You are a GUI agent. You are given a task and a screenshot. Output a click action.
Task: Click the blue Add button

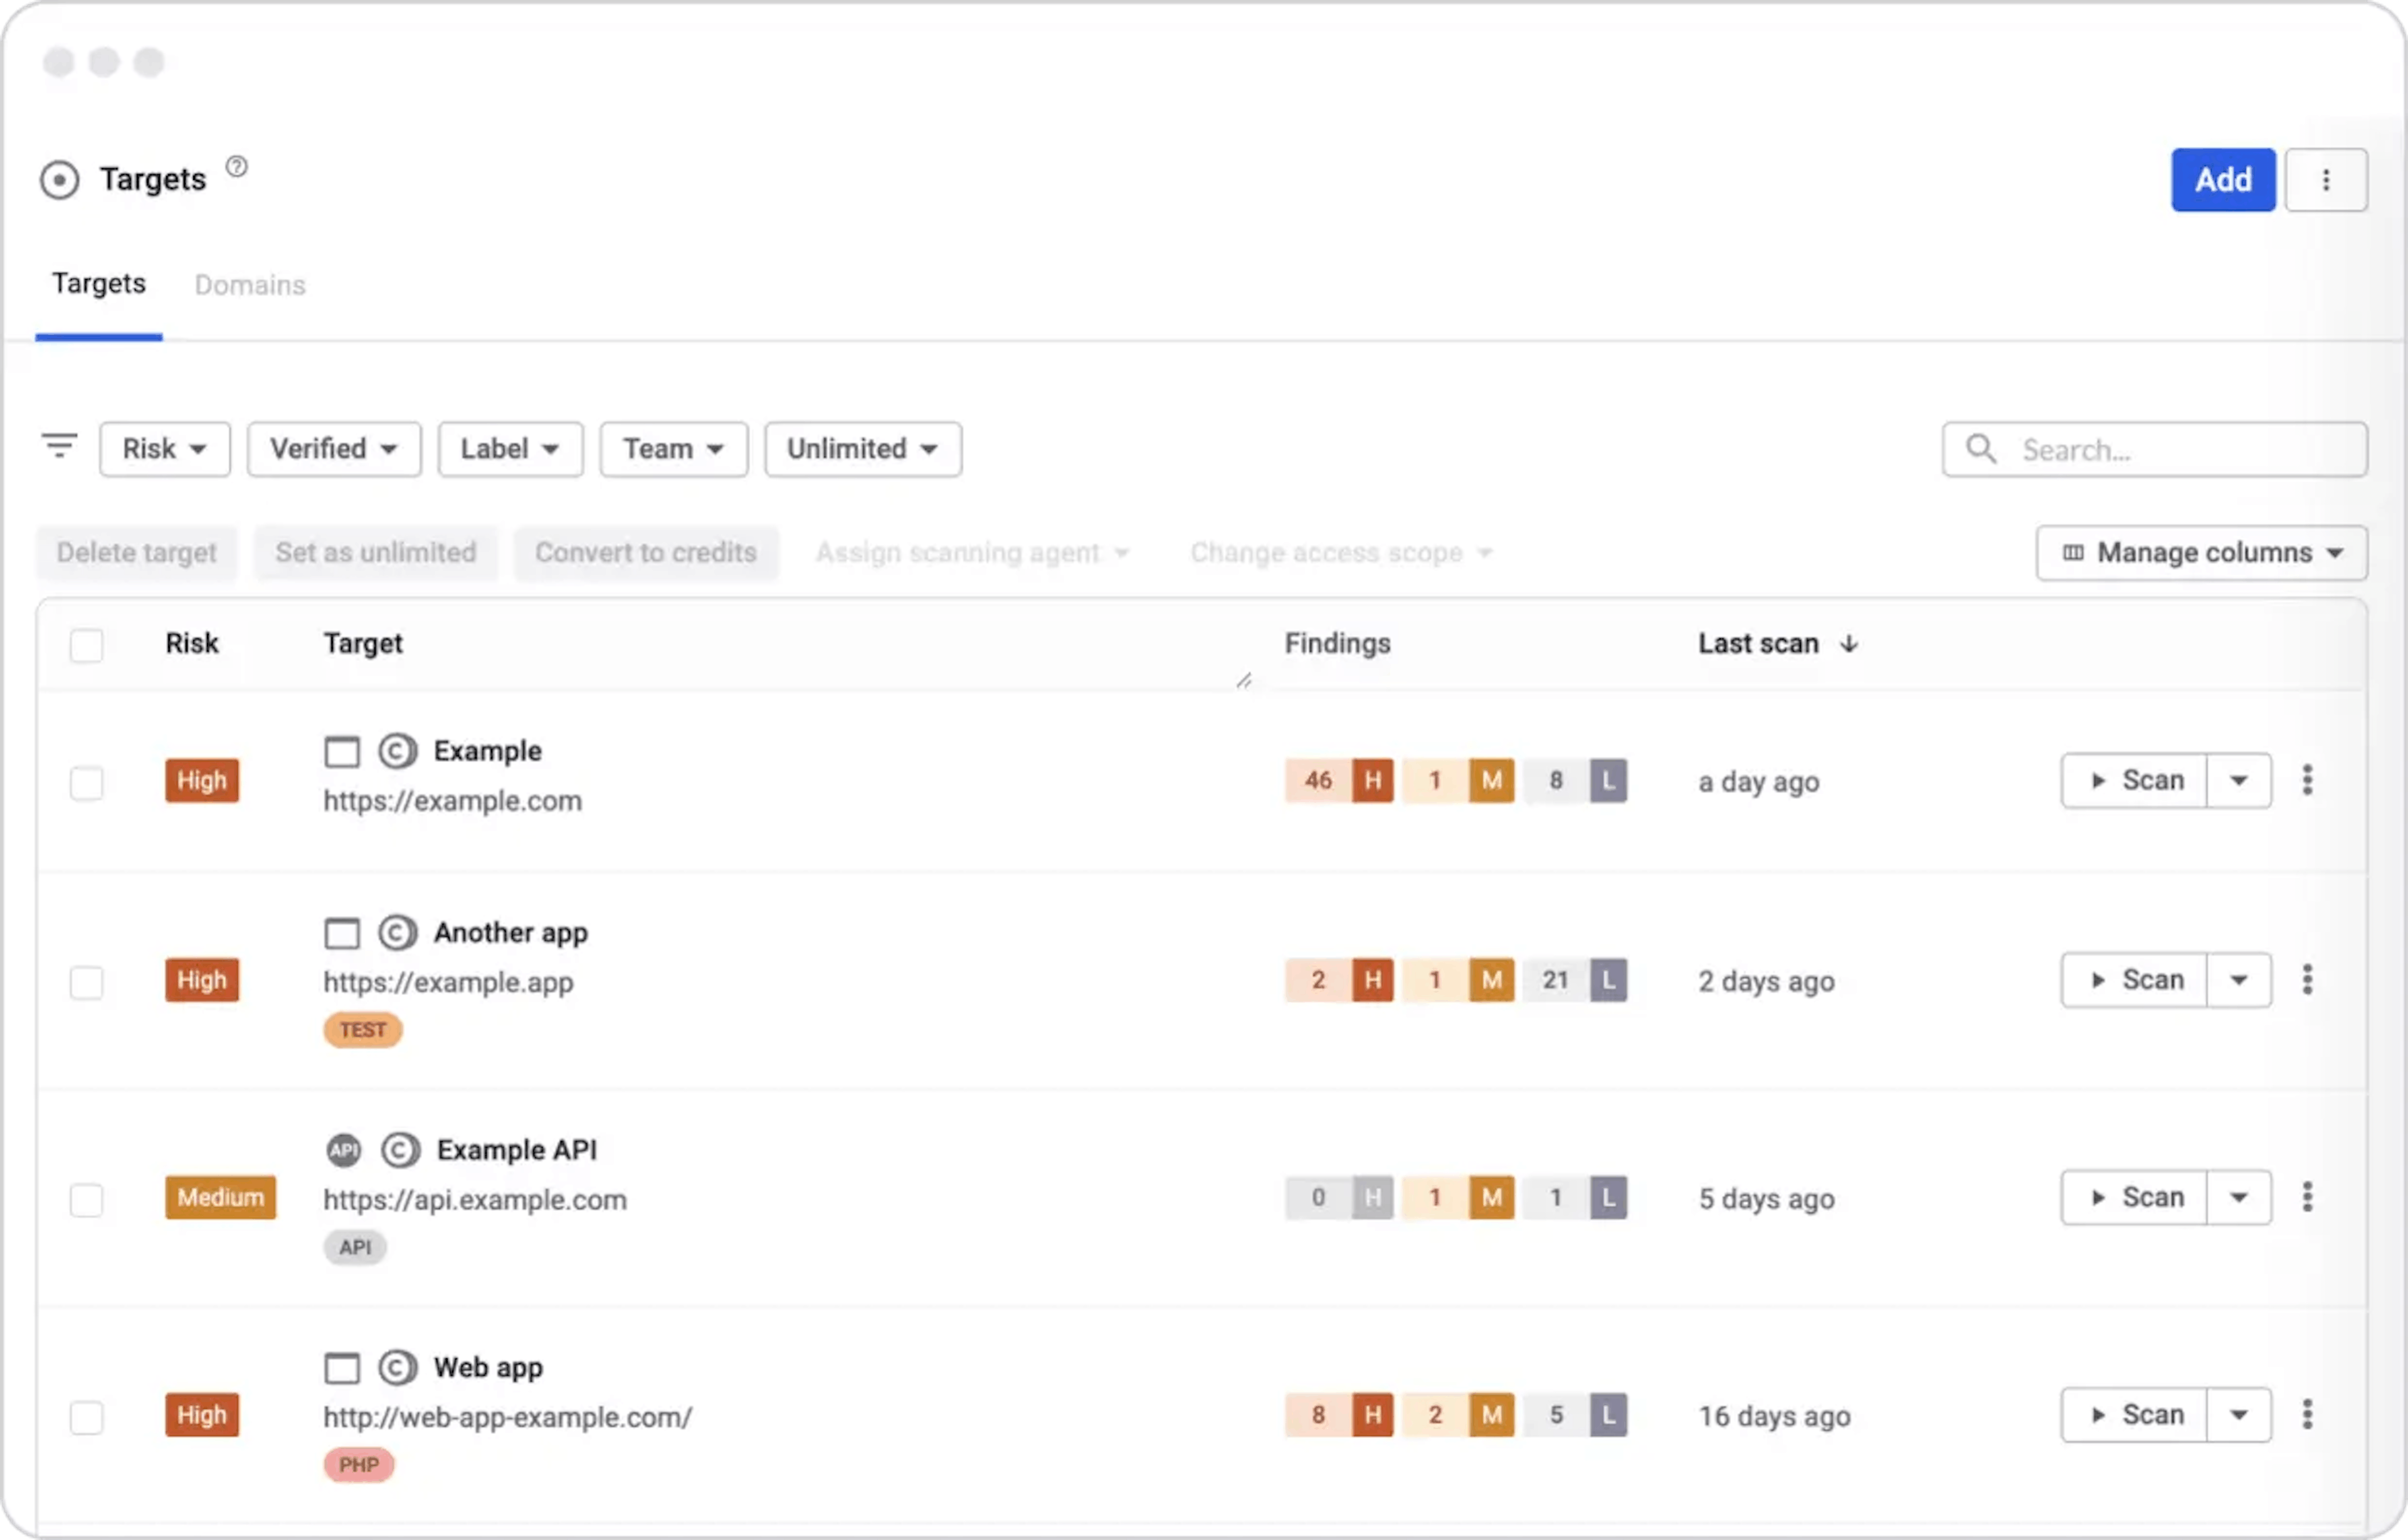click(x=2222, y=180)
